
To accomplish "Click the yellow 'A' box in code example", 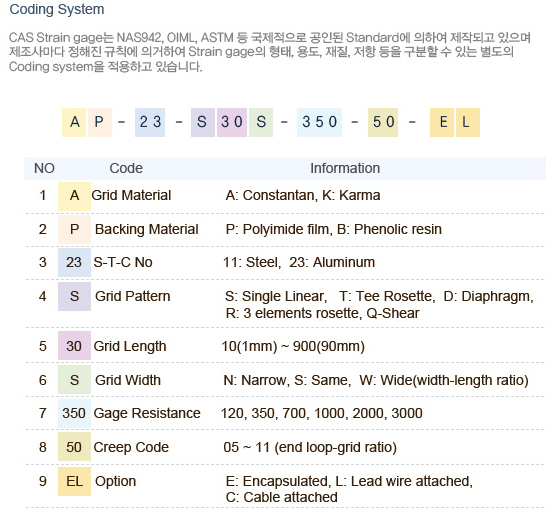I will point(74,122).
